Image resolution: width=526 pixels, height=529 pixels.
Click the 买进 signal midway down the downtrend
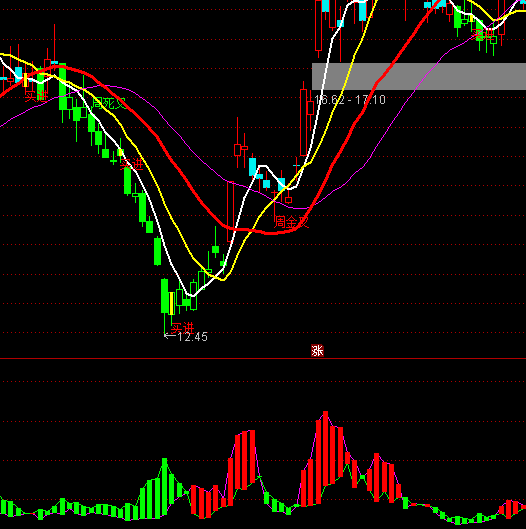(x=132, y=164)
